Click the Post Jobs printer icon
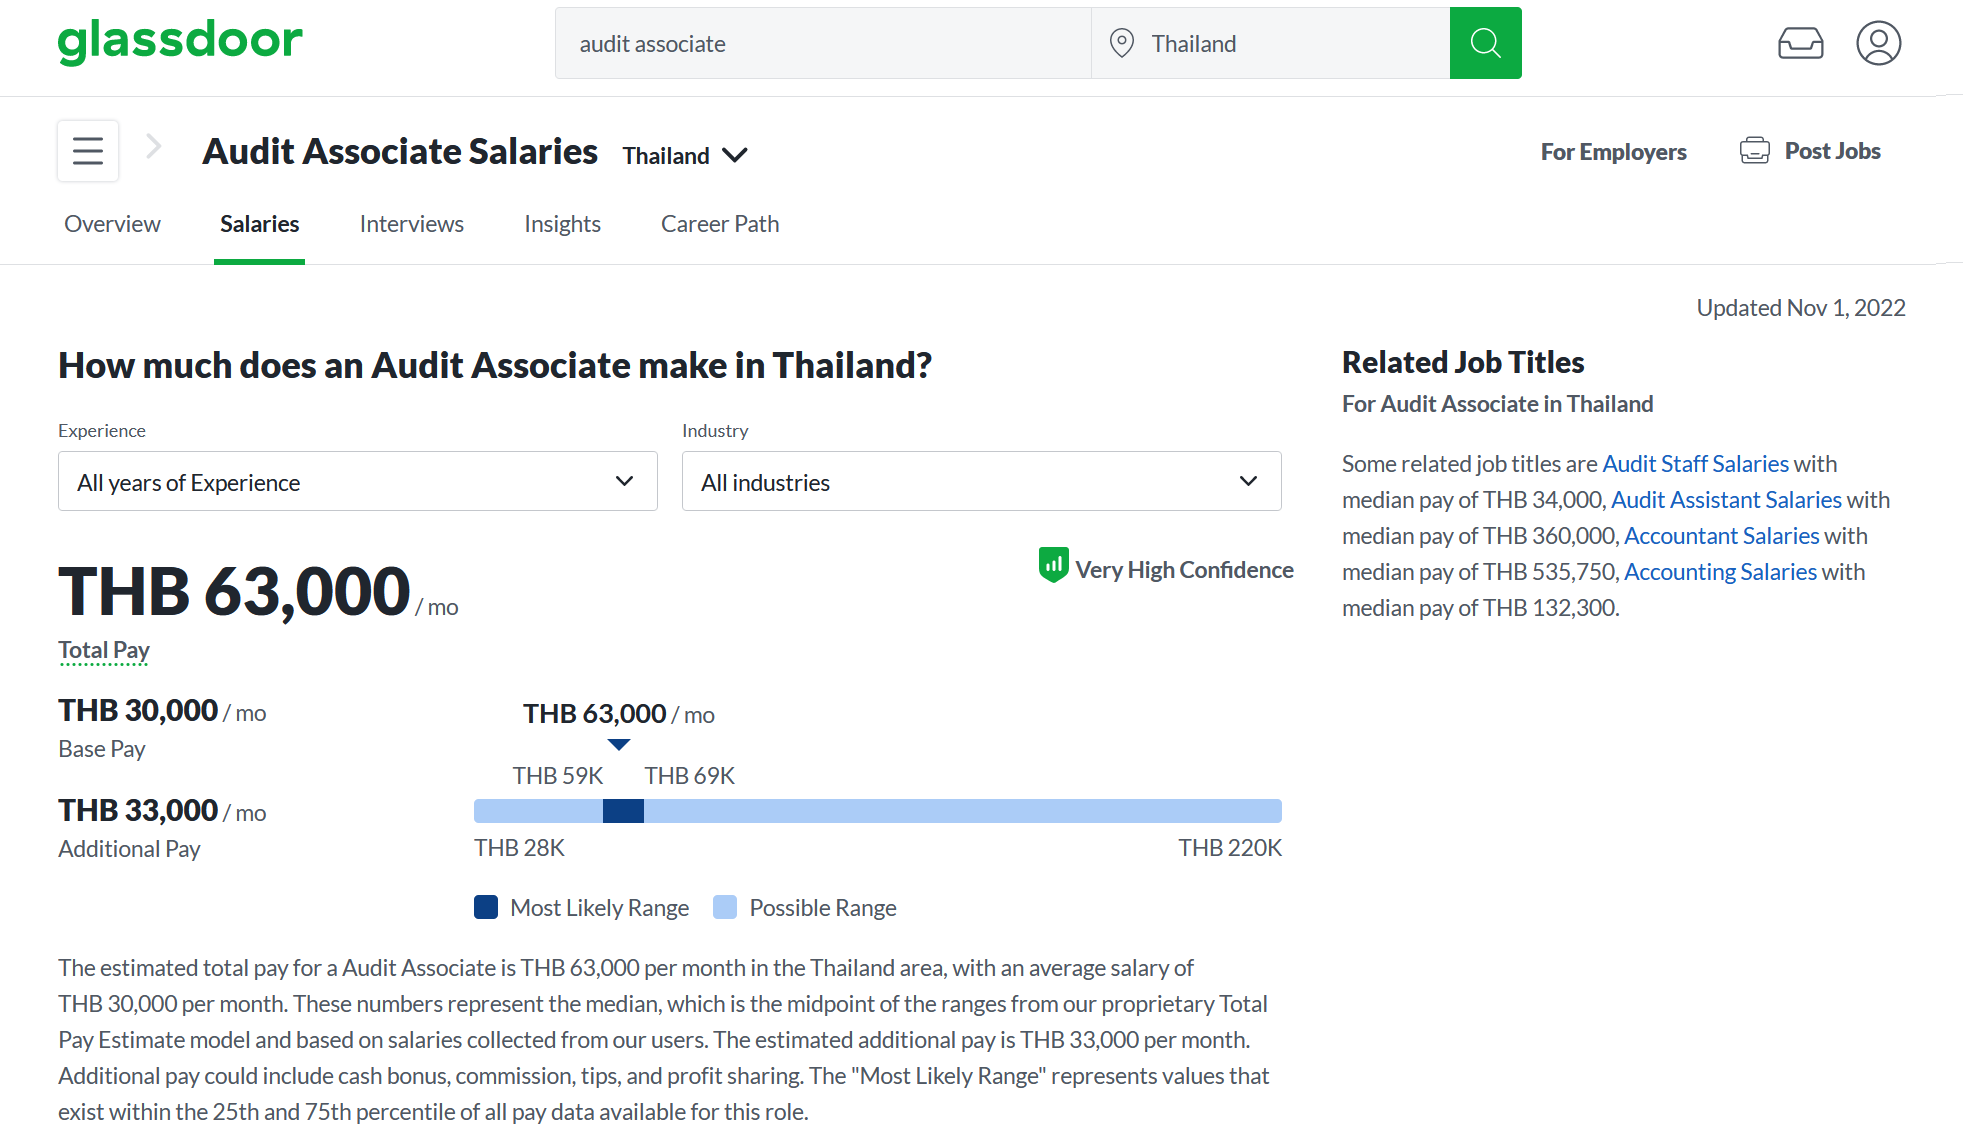 pos(1754,151)
